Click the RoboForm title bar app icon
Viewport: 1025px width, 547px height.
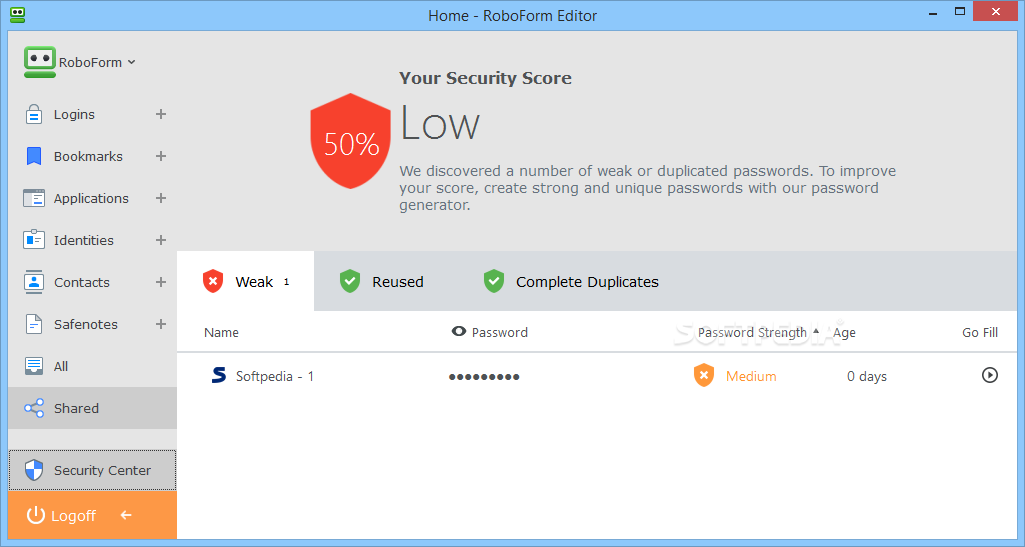coord(18,14)
